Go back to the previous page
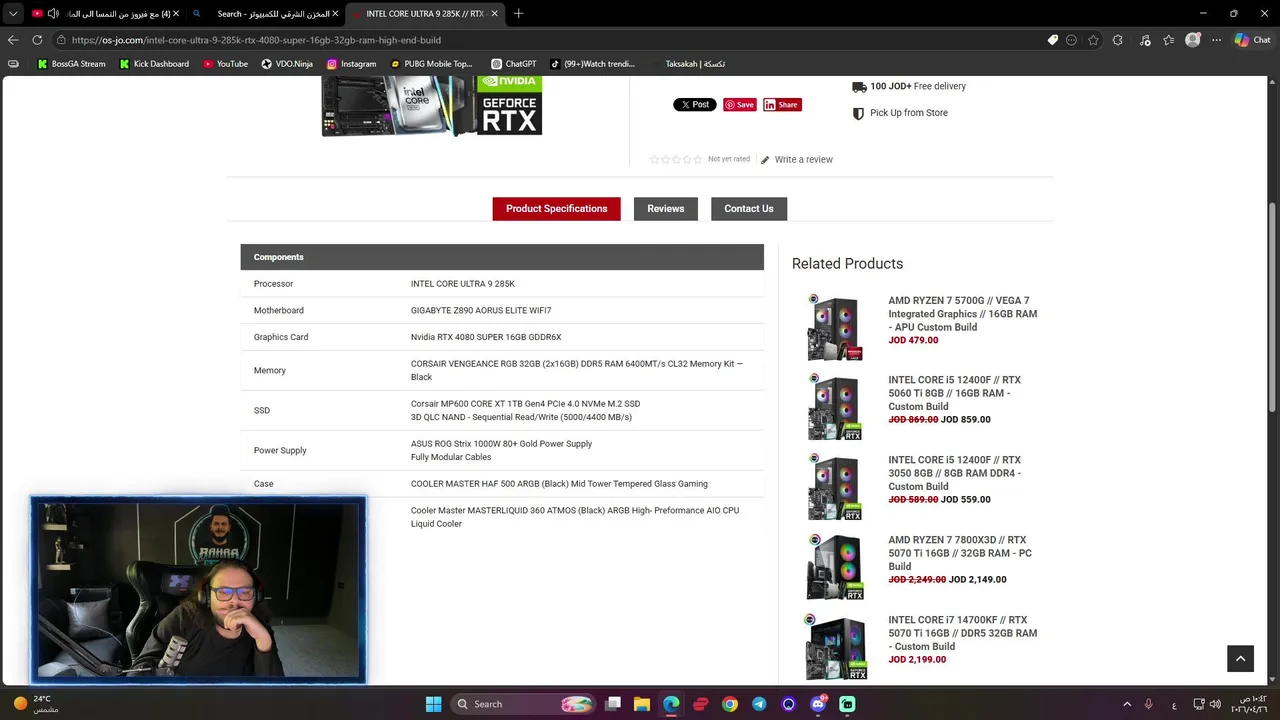 pyautogui.click(x=13, y=40)
